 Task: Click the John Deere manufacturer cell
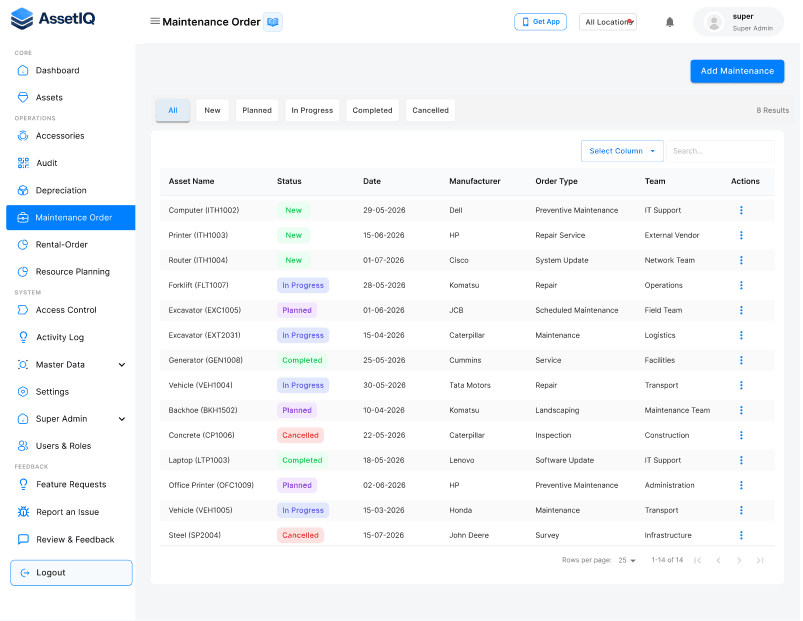pos(469,535)
